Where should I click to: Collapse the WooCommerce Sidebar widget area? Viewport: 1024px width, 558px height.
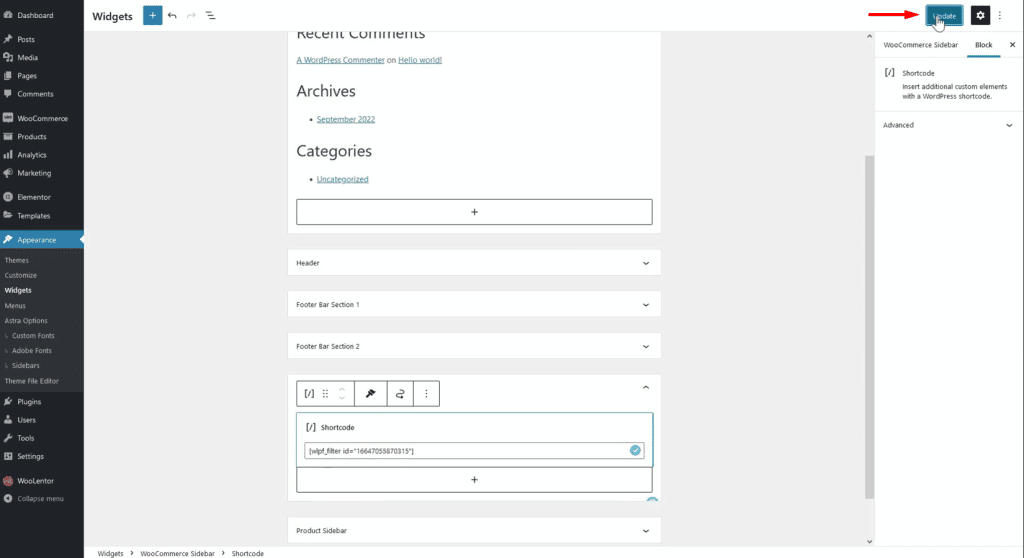645,387
